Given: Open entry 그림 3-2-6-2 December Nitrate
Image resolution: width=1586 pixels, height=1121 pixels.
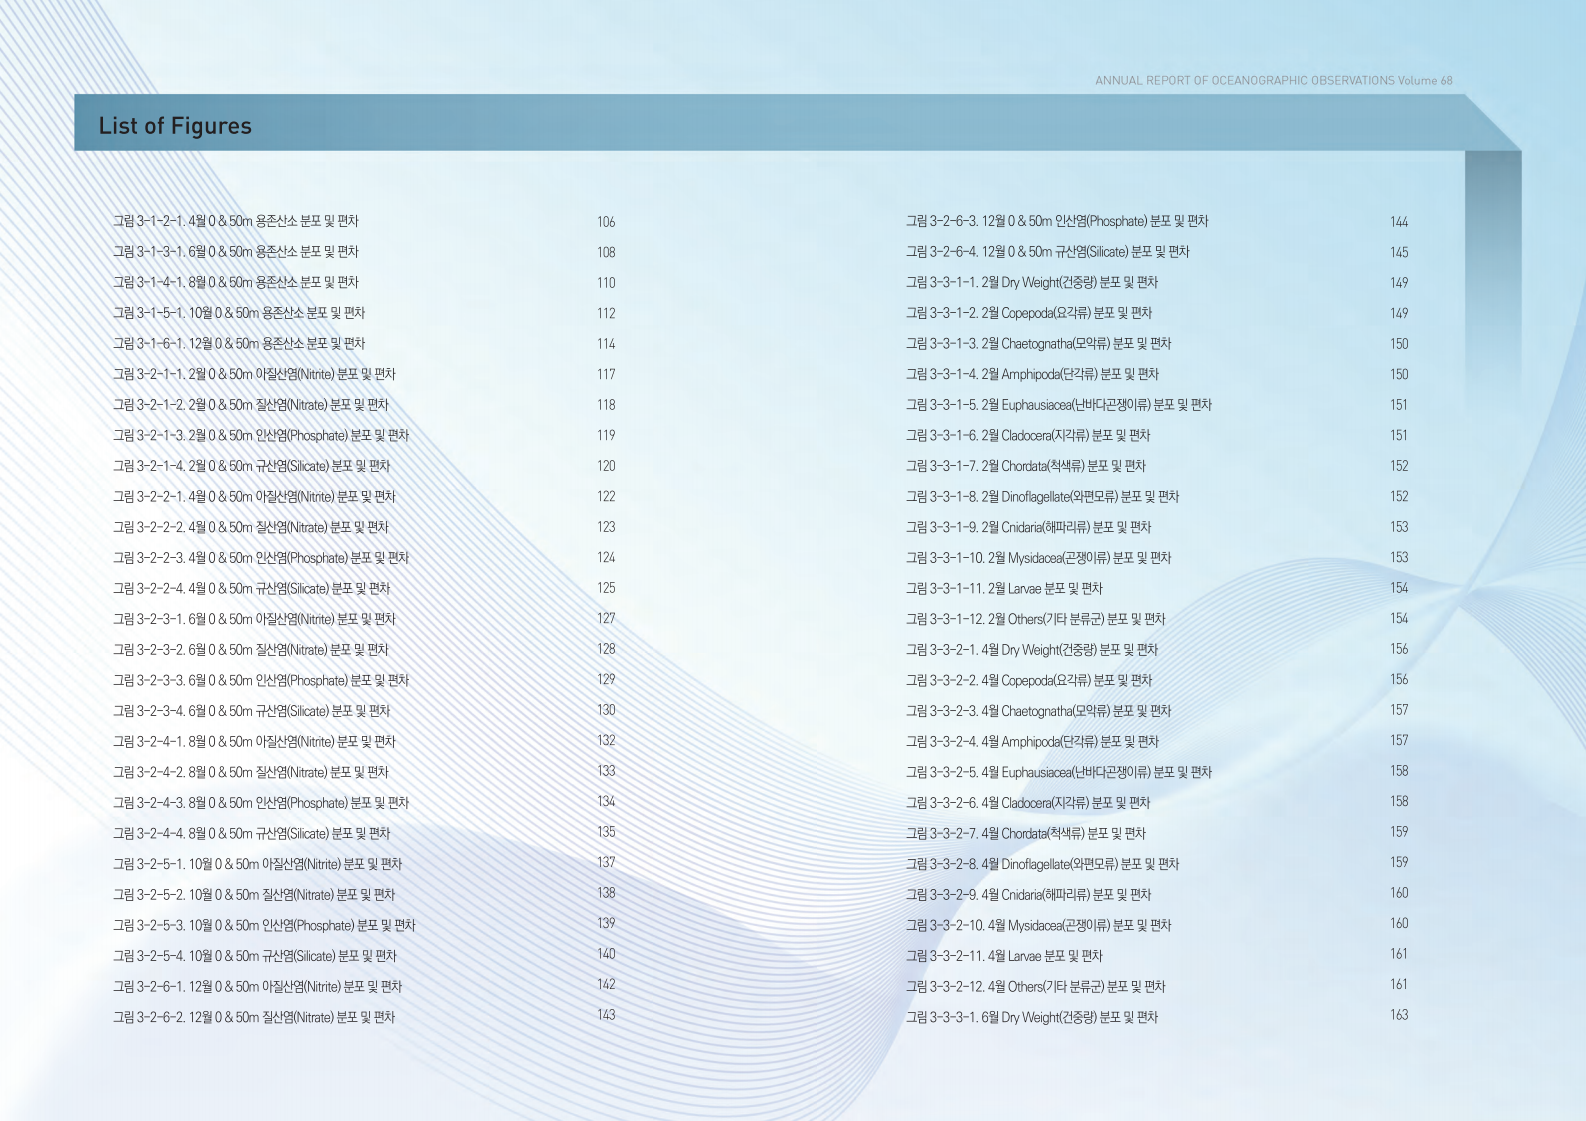Looking at the screenshot, I should (253, 1017).
